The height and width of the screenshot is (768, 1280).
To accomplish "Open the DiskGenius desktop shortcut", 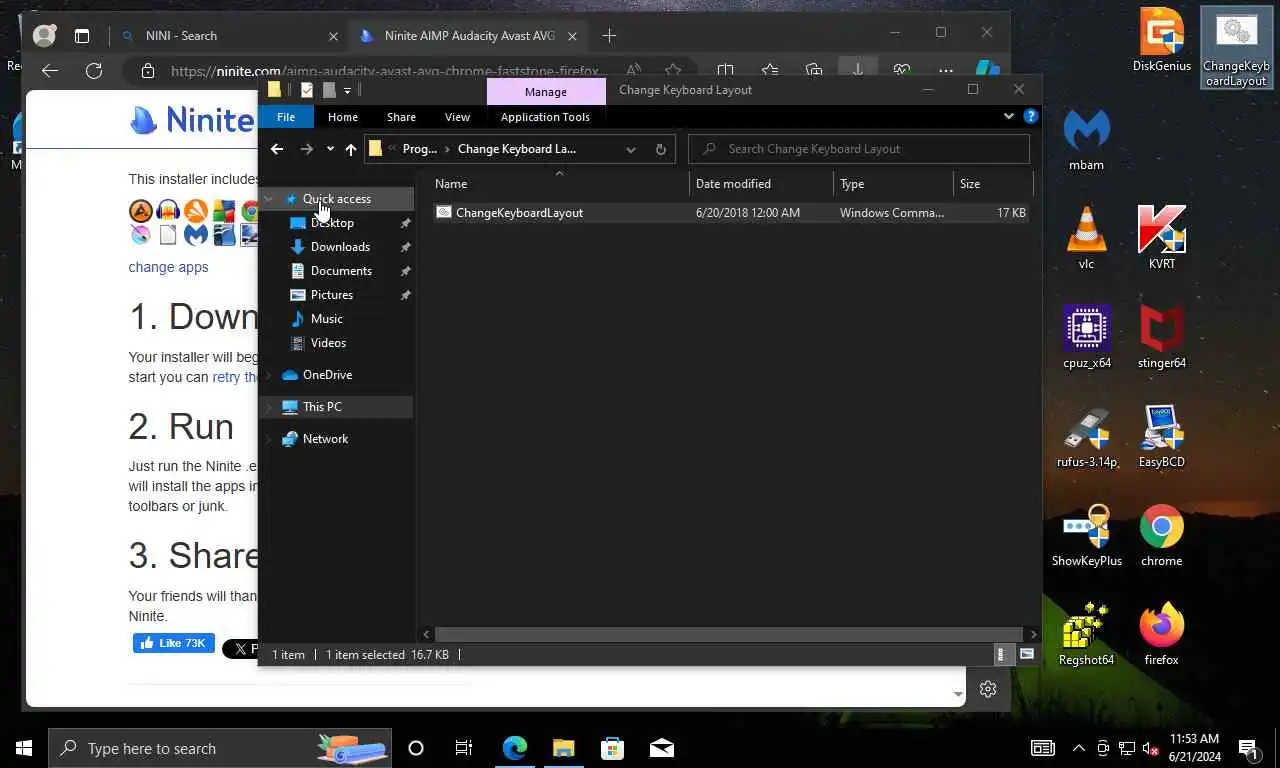I will tap(1162, 40).
